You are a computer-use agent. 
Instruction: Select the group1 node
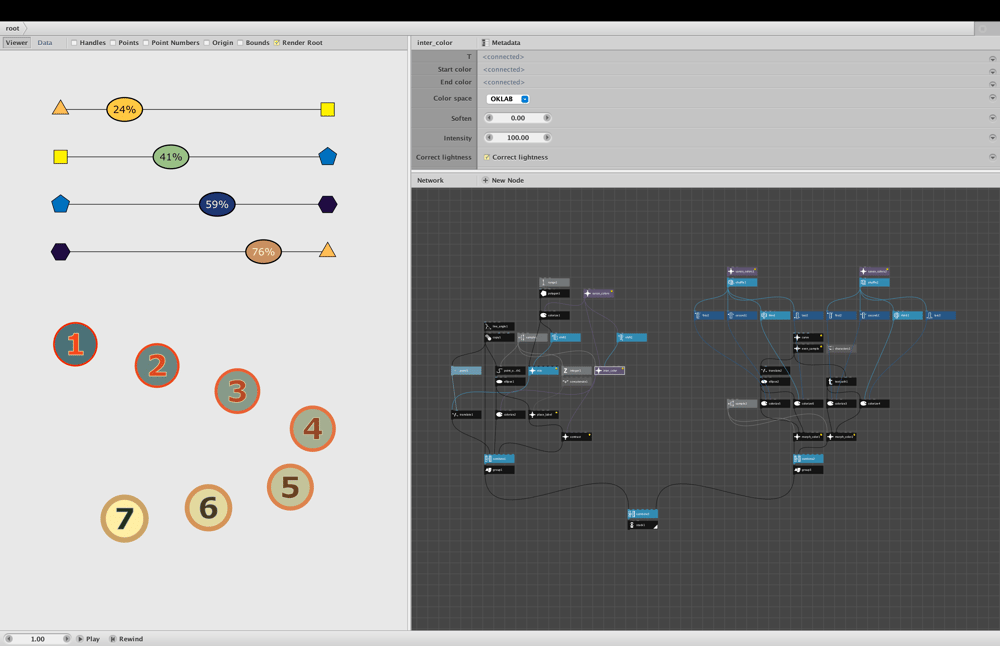click(x=499, y=470)
